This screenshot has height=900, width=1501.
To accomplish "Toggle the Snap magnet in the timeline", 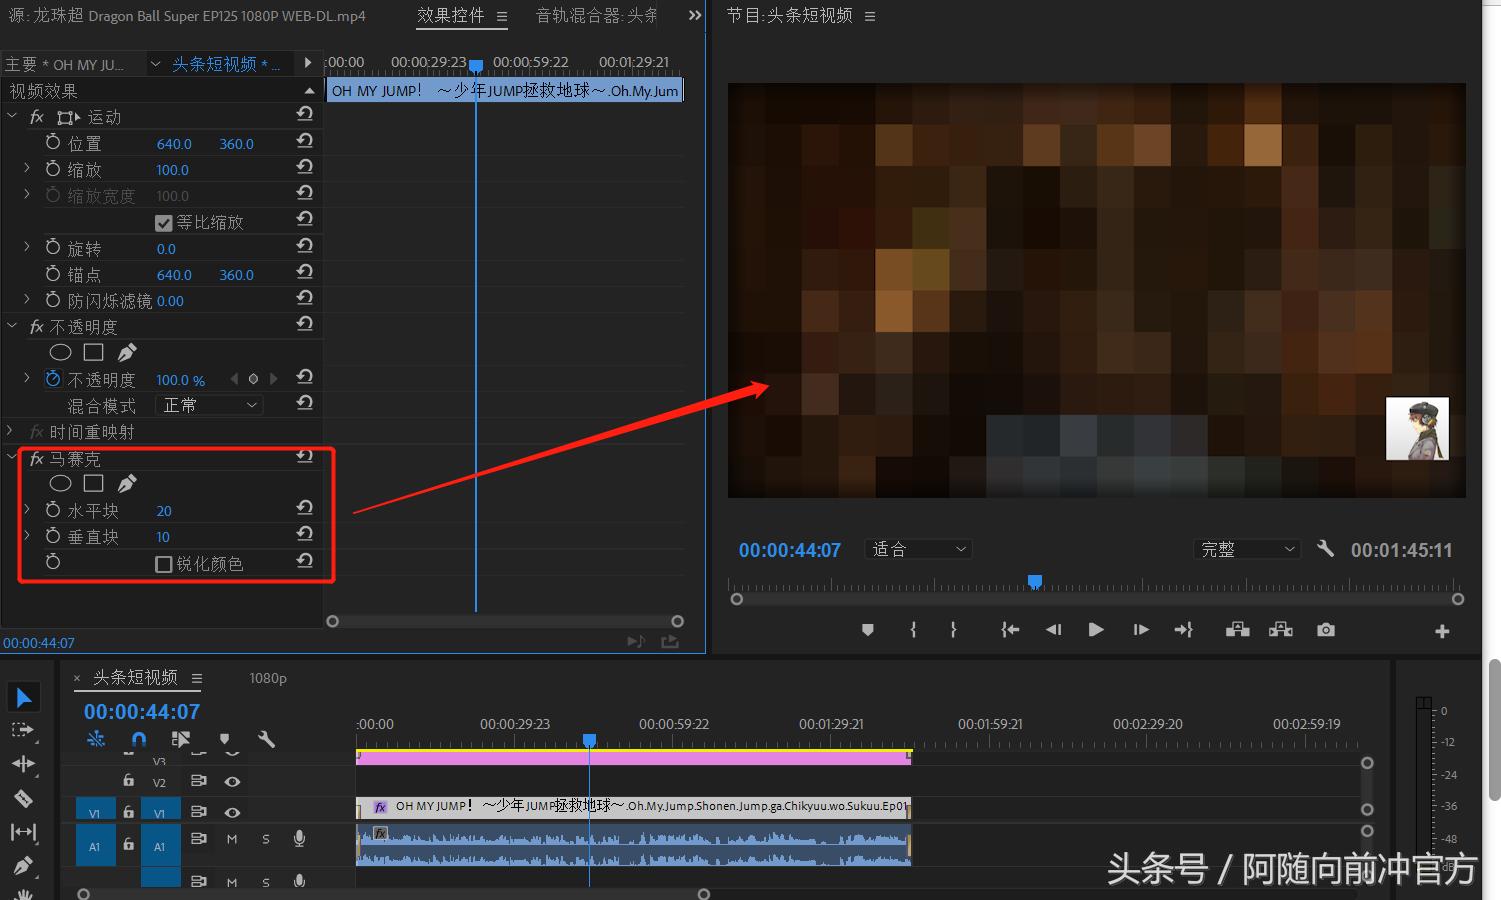I will 137,739.
